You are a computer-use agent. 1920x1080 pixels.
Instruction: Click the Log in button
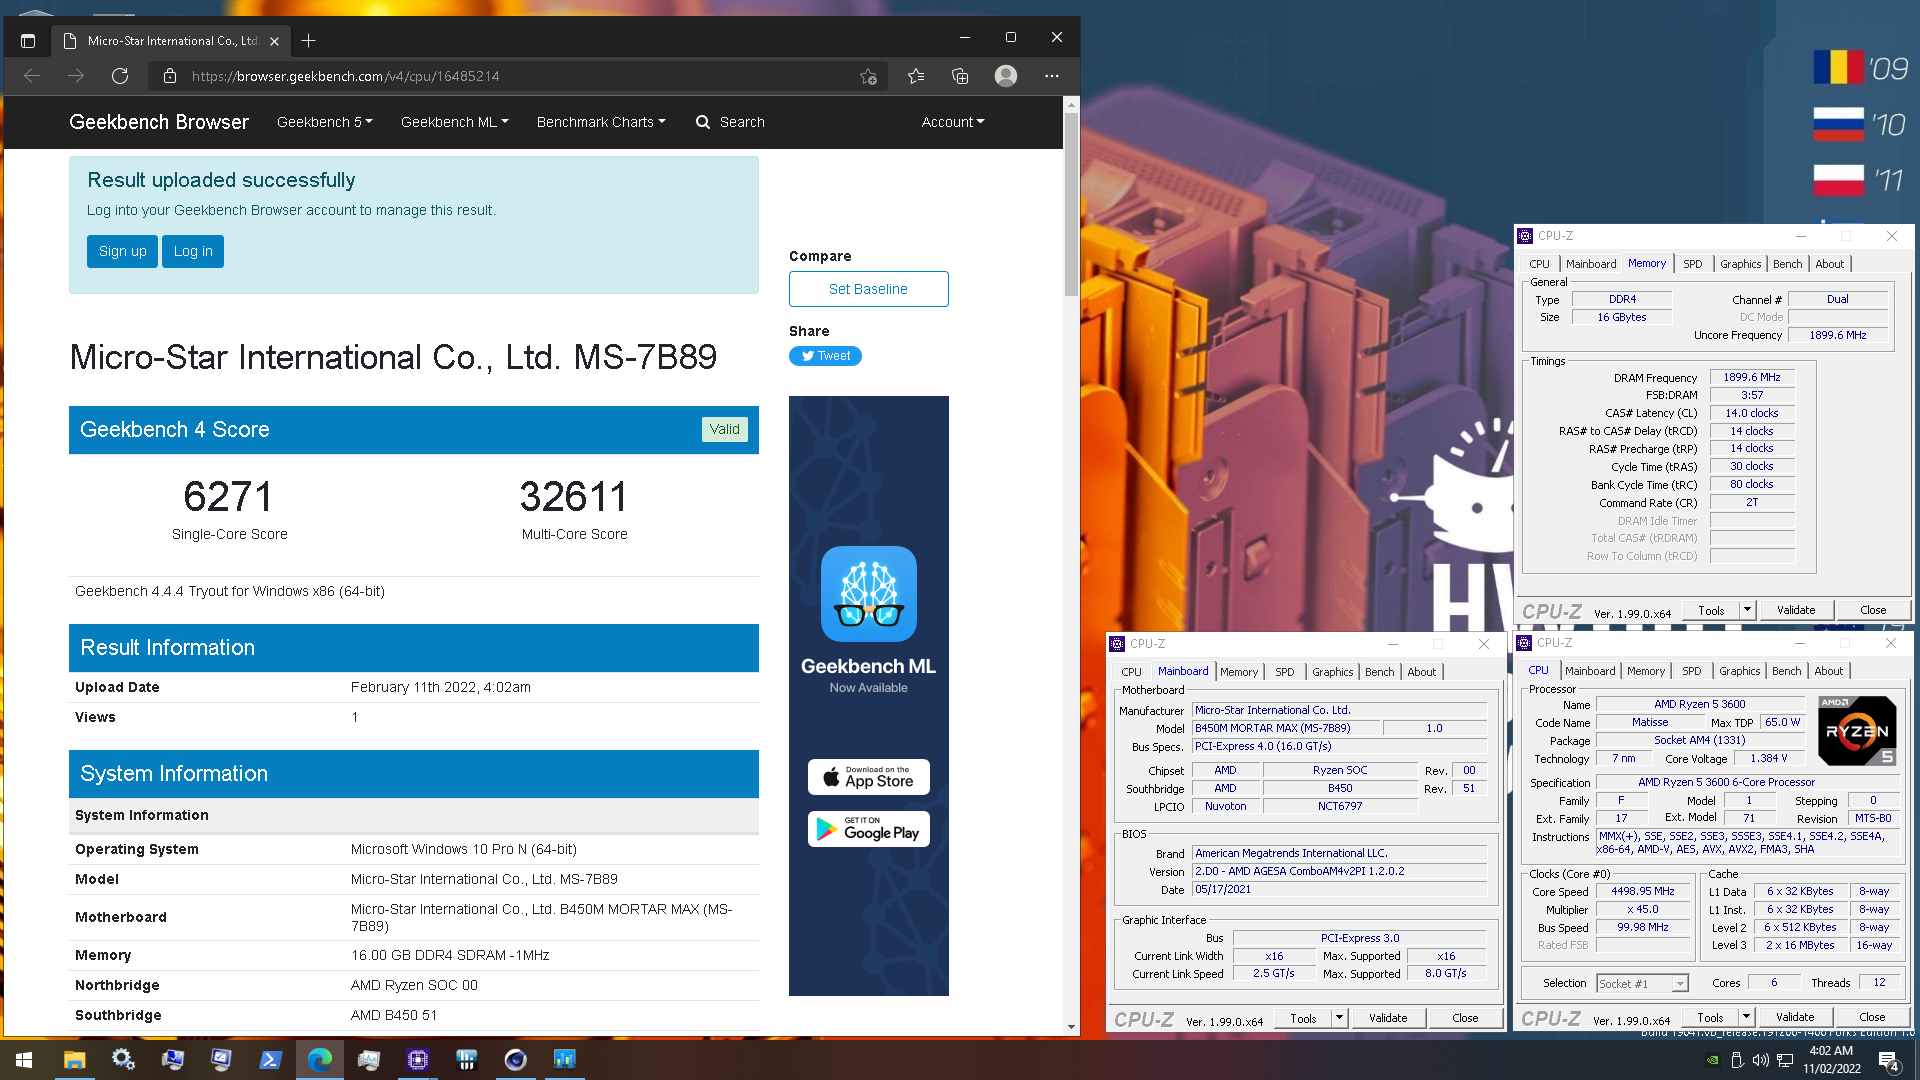(193, 251)
